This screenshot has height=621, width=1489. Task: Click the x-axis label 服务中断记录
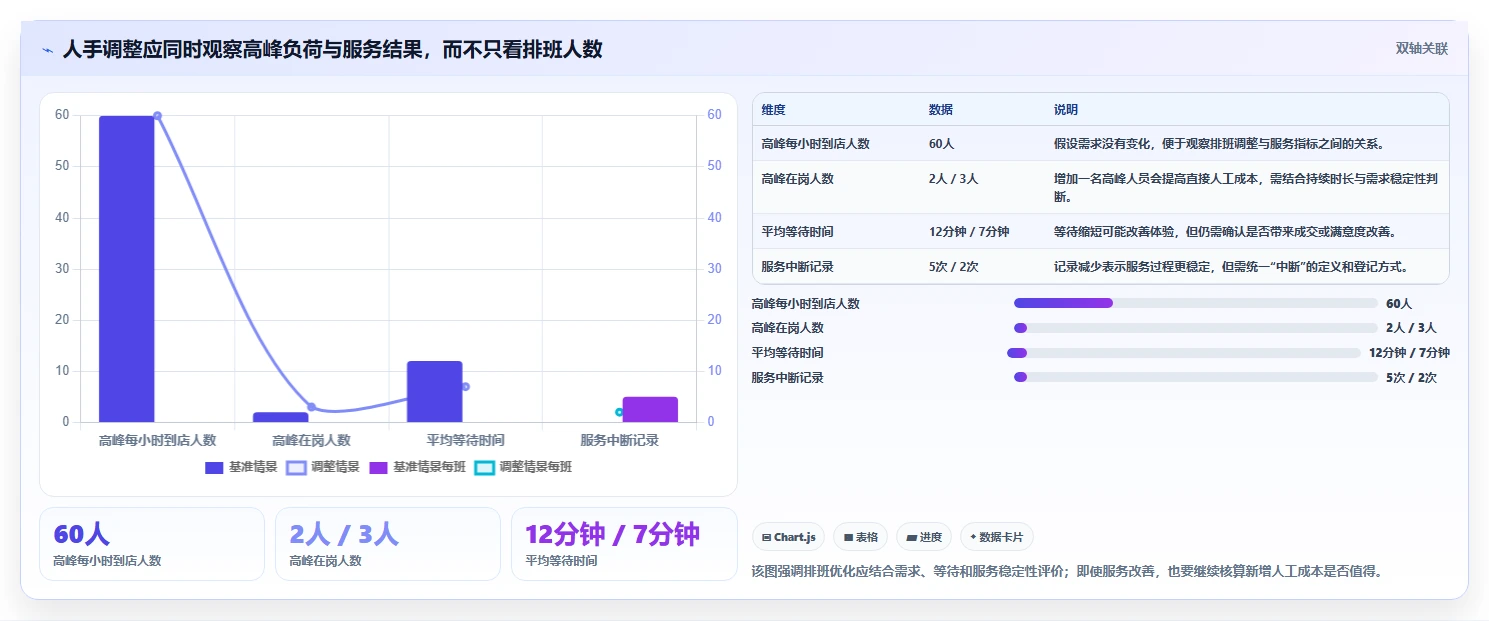coord(619,440)
